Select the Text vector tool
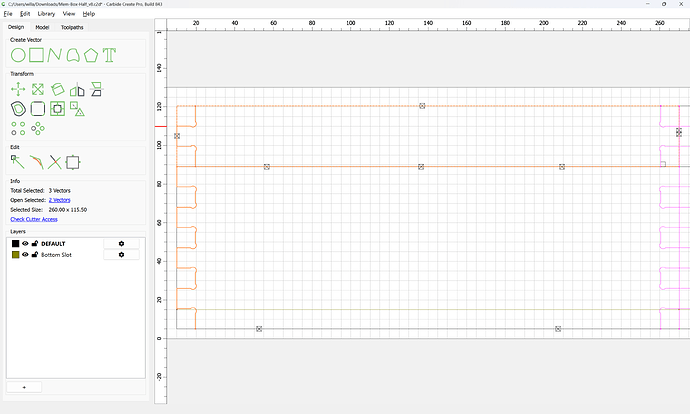The image size is (690, 414). [109, 55]
